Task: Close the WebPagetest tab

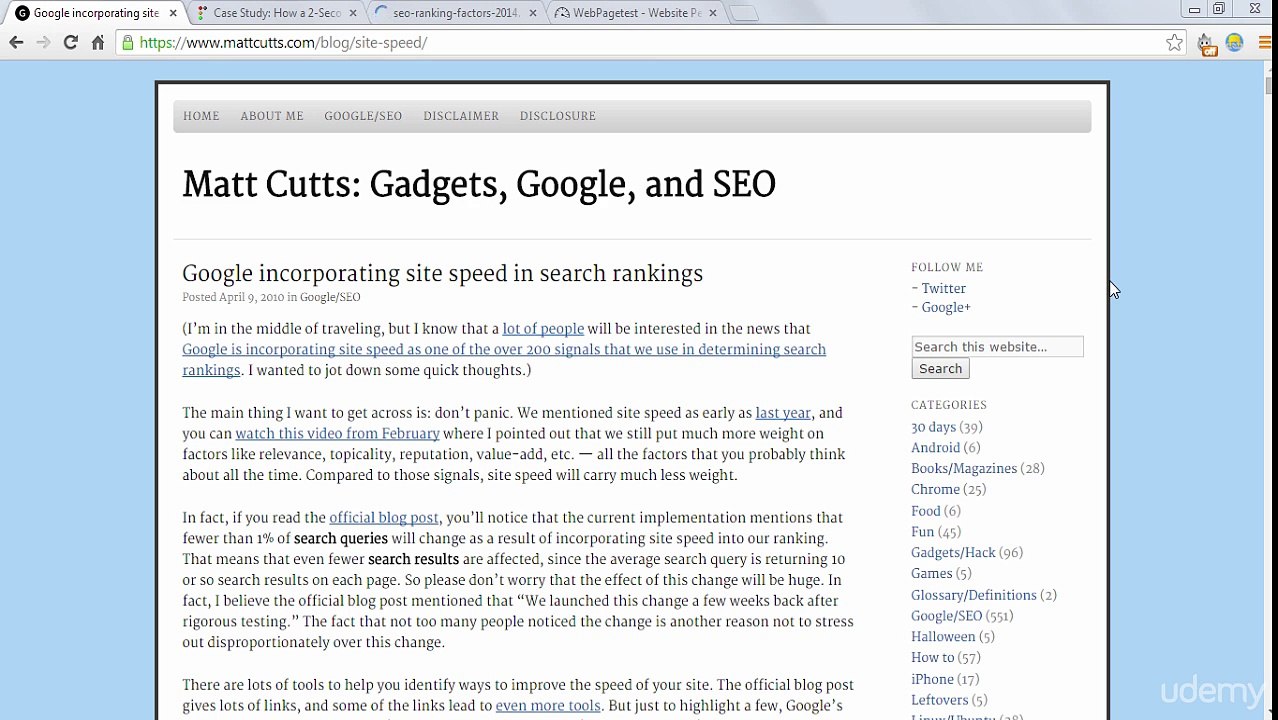Action: pos(713,13)
